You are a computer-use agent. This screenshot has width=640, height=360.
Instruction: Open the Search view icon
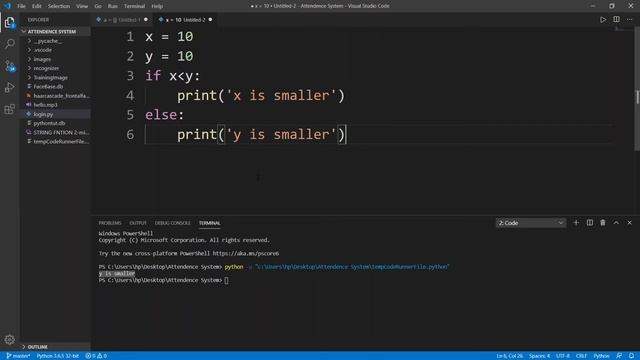pos(9,44)
